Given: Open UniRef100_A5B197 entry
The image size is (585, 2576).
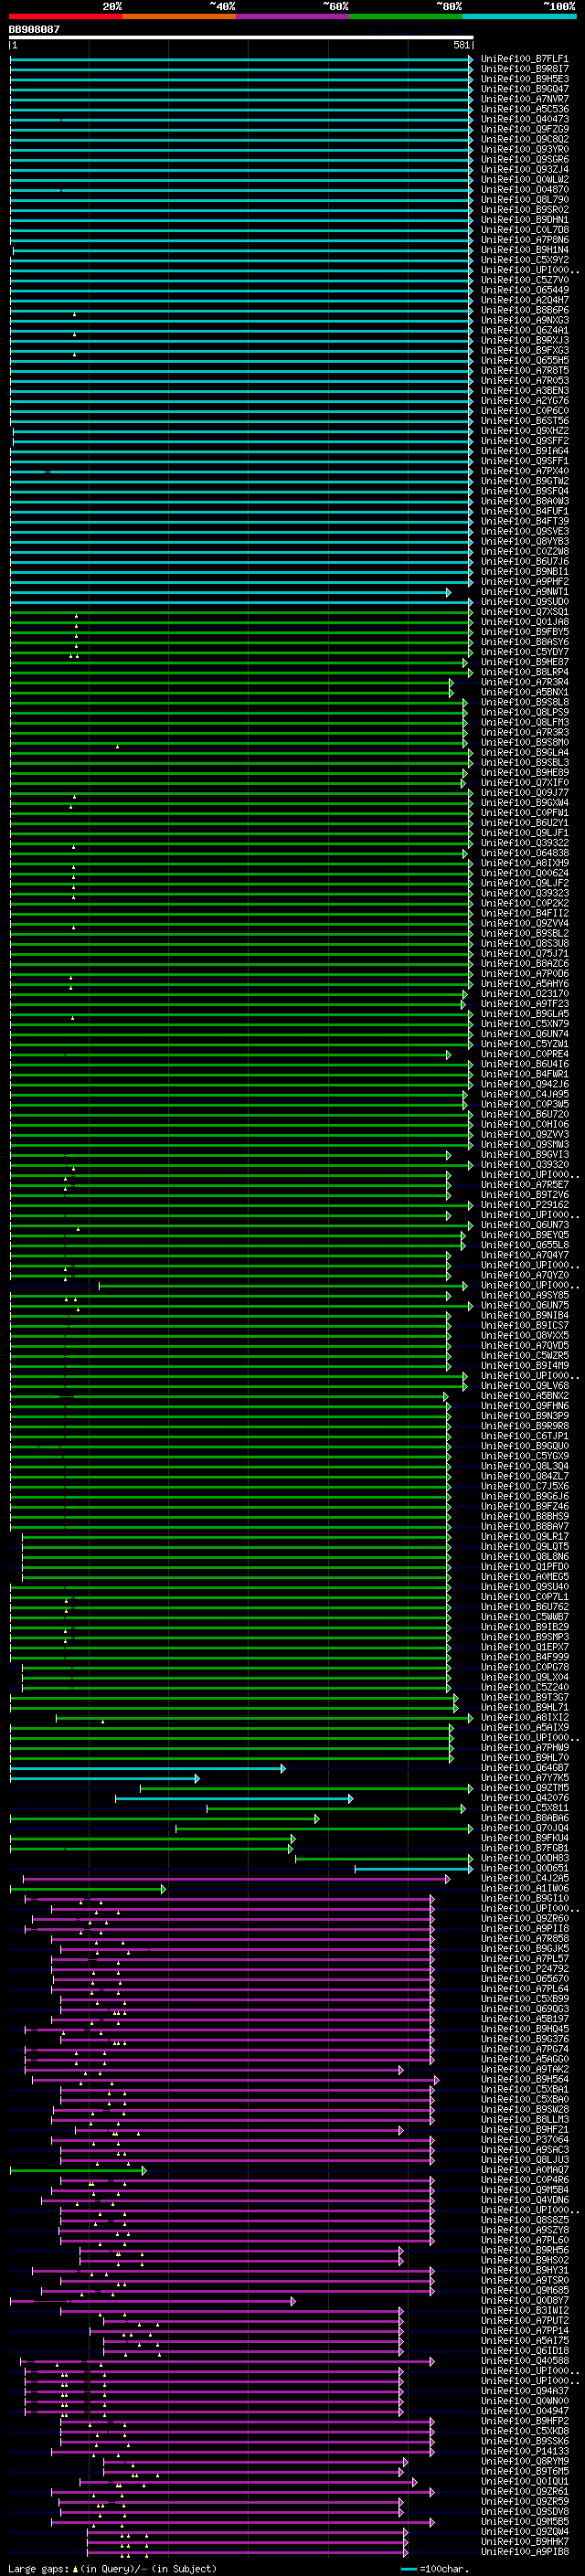Looking at the screenshot, I should (x=525, y=2018).
